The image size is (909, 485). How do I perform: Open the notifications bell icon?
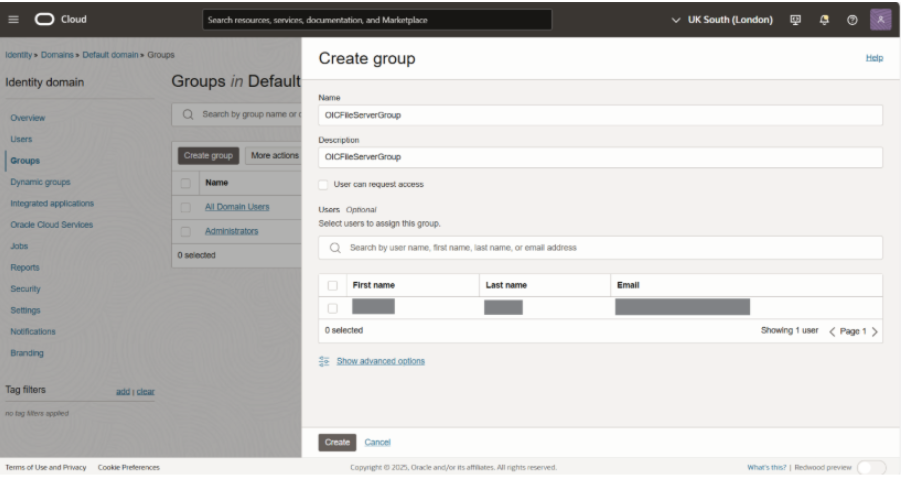point(823,20)
